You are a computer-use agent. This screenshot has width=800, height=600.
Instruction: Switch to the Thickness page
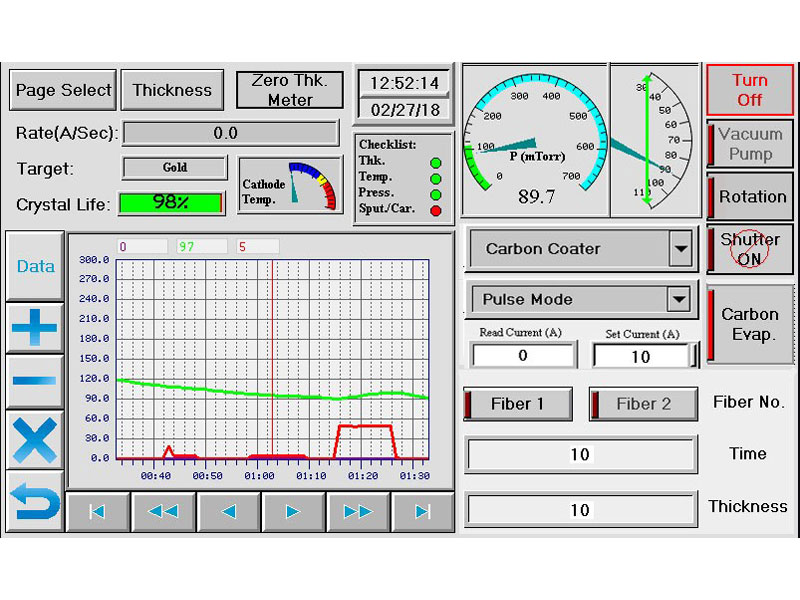pyautogui.click(x=172, y=90)
